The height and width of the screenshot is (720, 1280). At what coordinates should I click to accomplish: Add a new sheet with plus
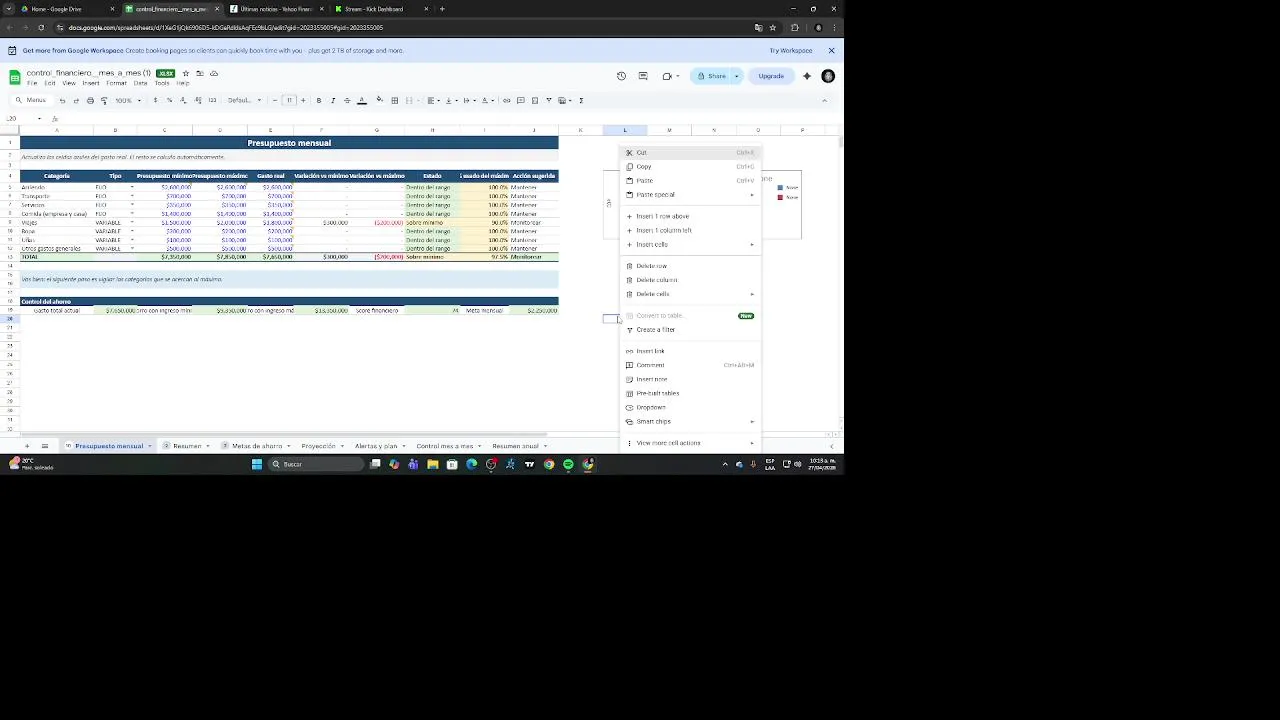pos(27,446)
